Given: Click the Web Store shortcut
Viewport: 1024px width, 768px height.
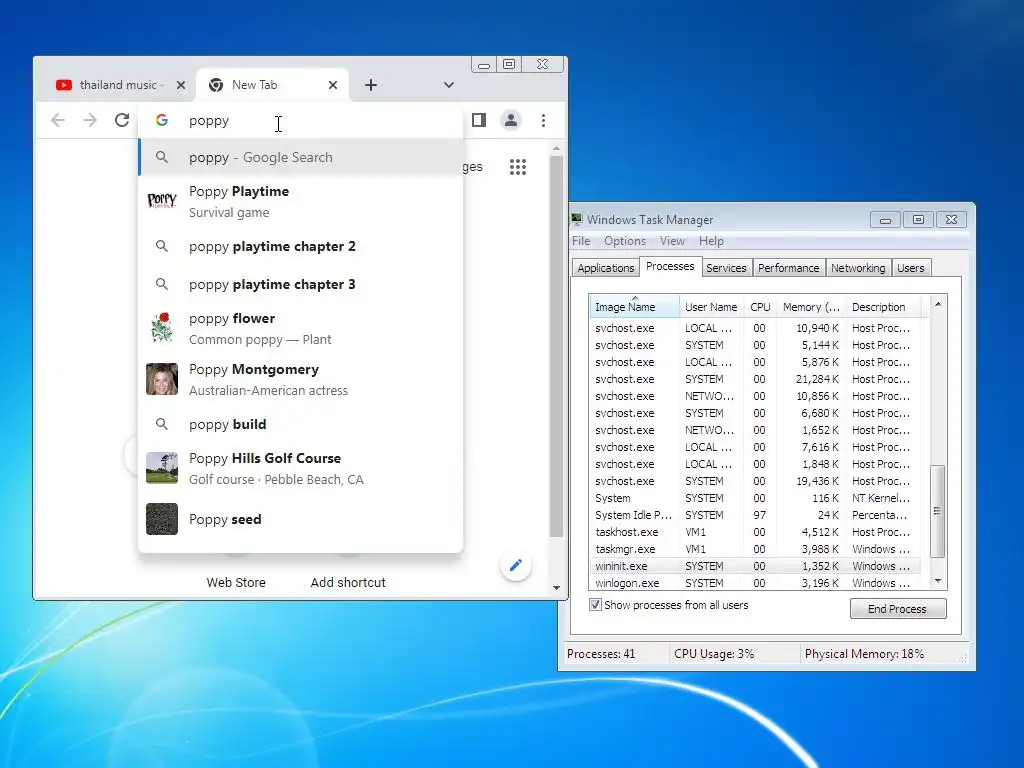Looking at the screenshot, I should click(x=236, y=583).
